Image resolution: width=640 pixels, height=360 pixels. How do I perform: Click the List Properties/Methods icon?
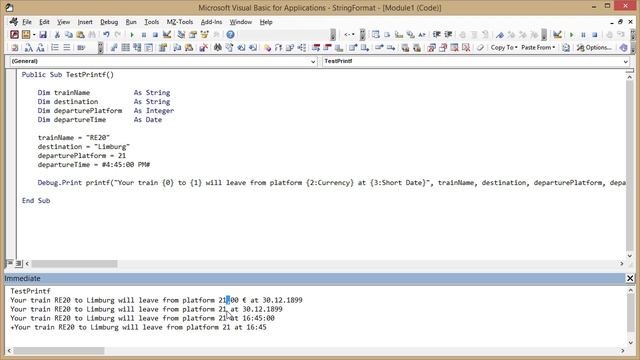(x=376, y=35)
